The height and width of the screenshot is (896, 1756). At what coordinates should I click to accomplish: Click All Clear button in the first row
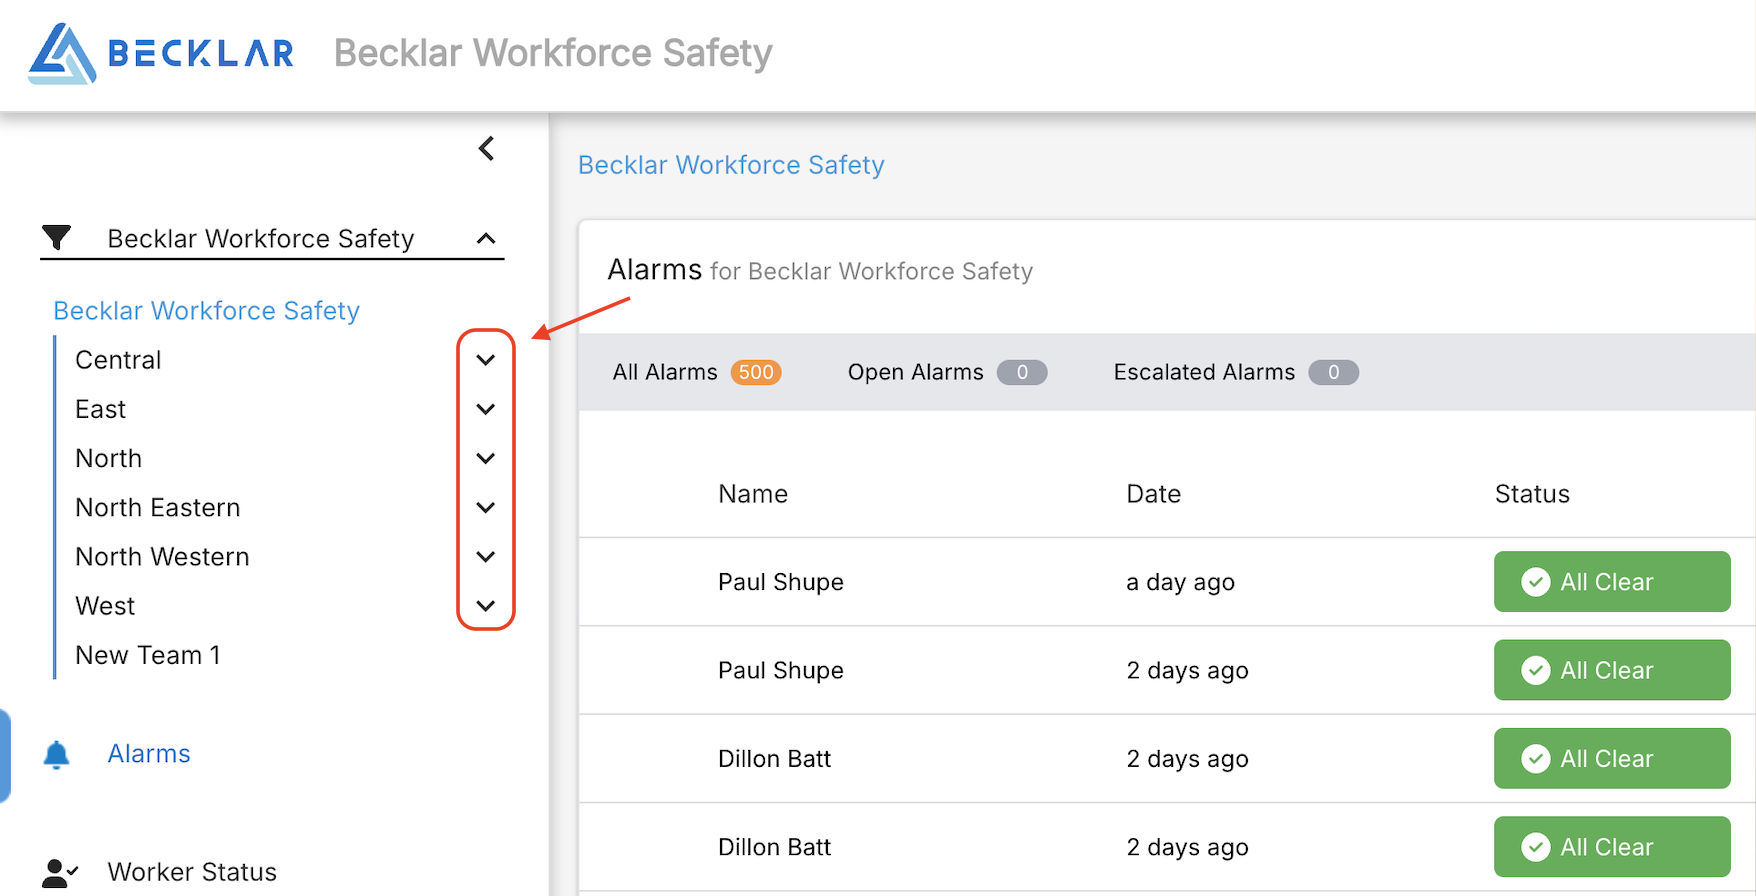click(1612, 582)
